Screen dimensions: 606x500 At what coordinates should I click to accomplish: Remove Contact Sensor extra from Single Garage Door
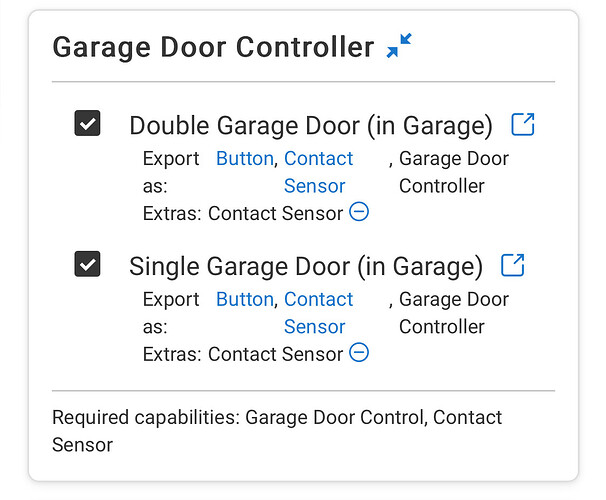[359, 352]
